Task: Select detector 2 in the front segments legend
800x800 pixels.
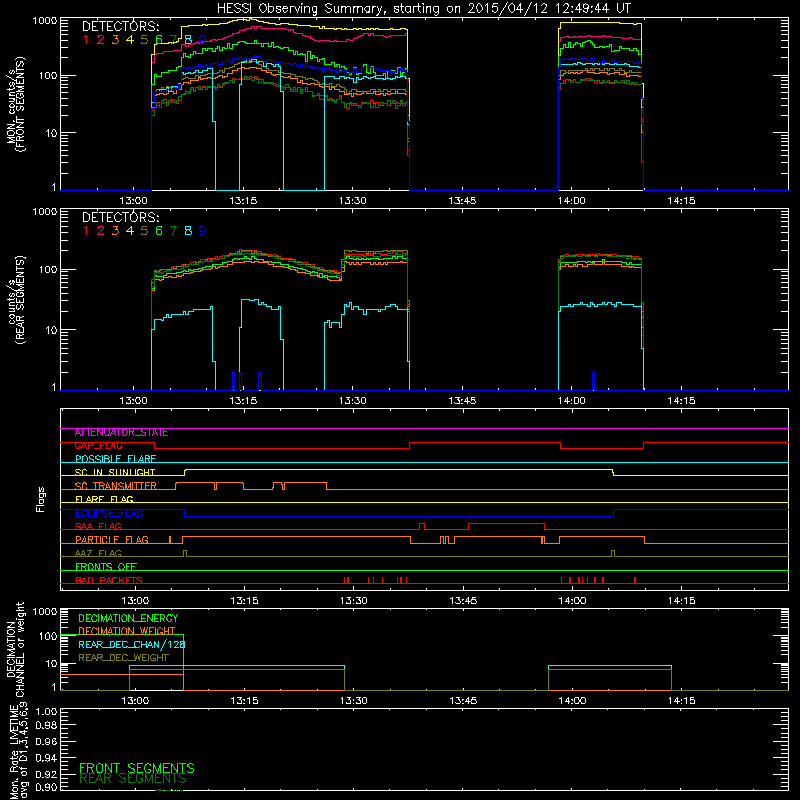Action: click(101, 40)
